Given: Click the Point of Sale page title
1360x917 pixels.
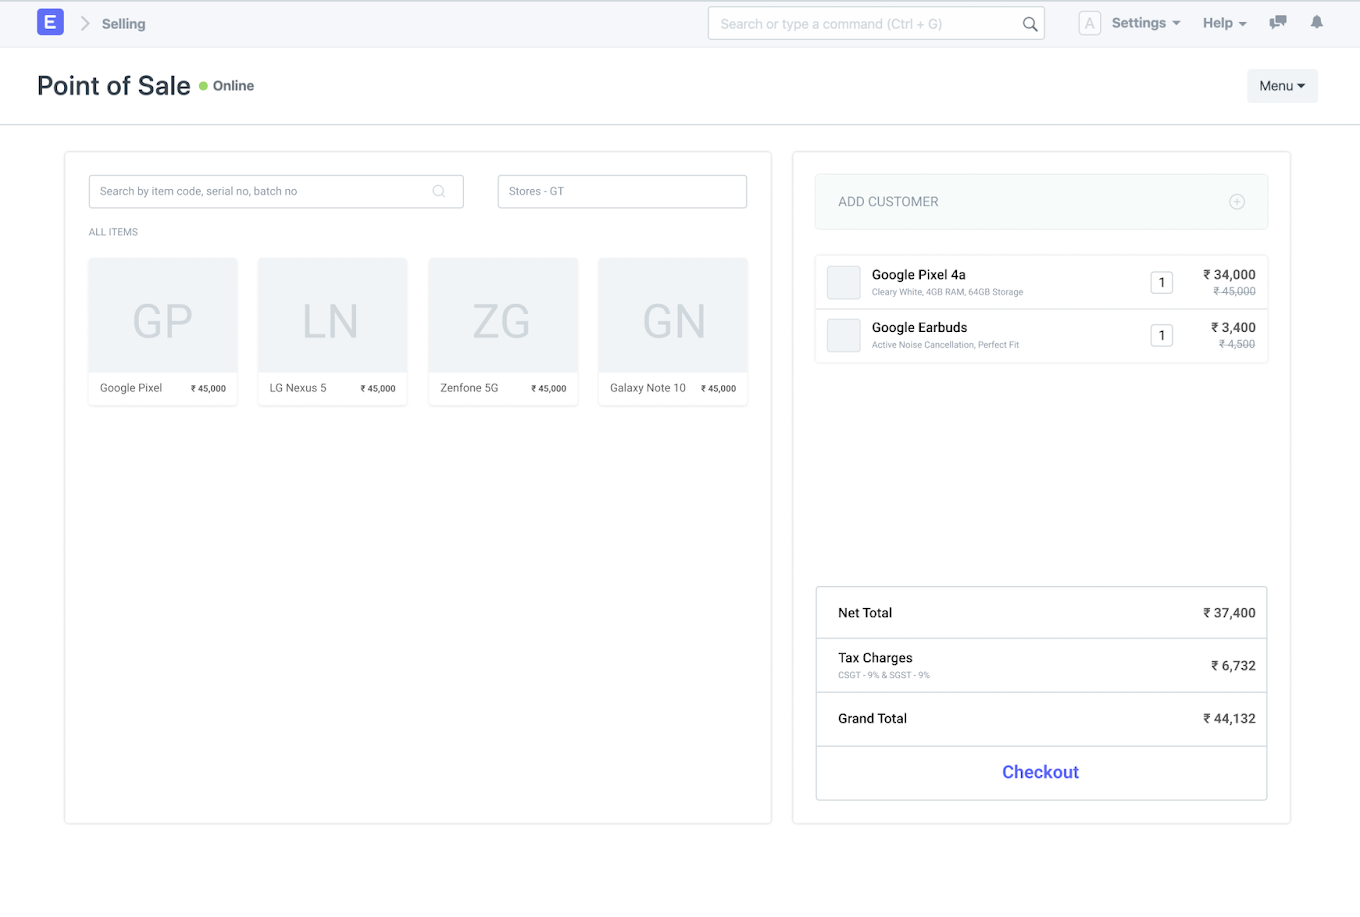Looking at the screenshot, I should (x=114, y=86).
